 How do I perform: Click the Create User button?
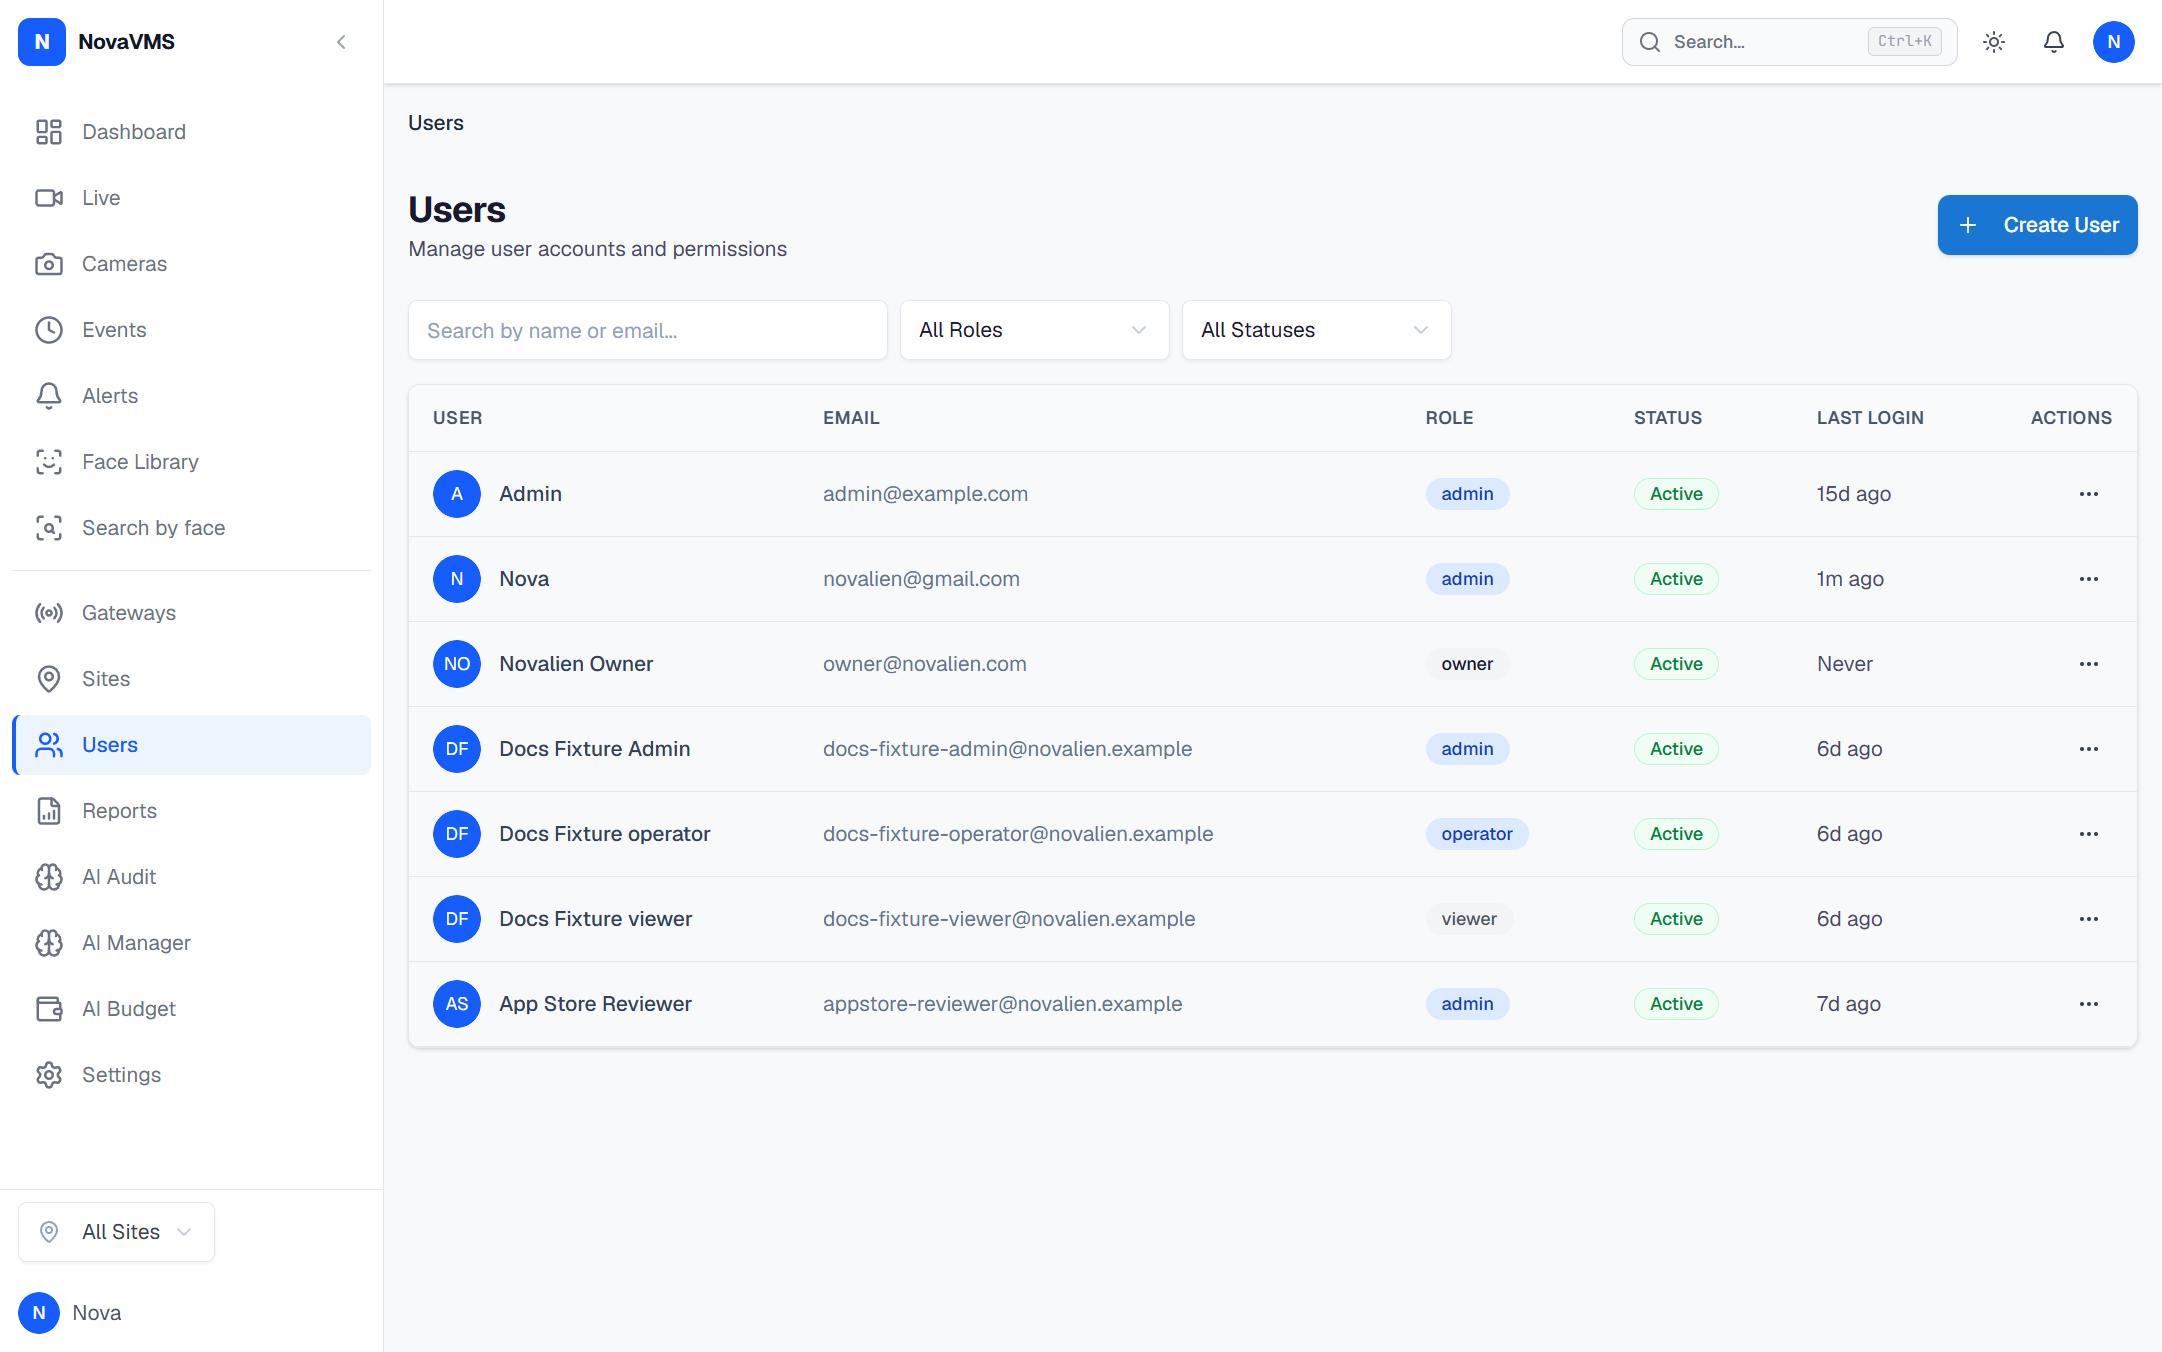(2038, 225)
